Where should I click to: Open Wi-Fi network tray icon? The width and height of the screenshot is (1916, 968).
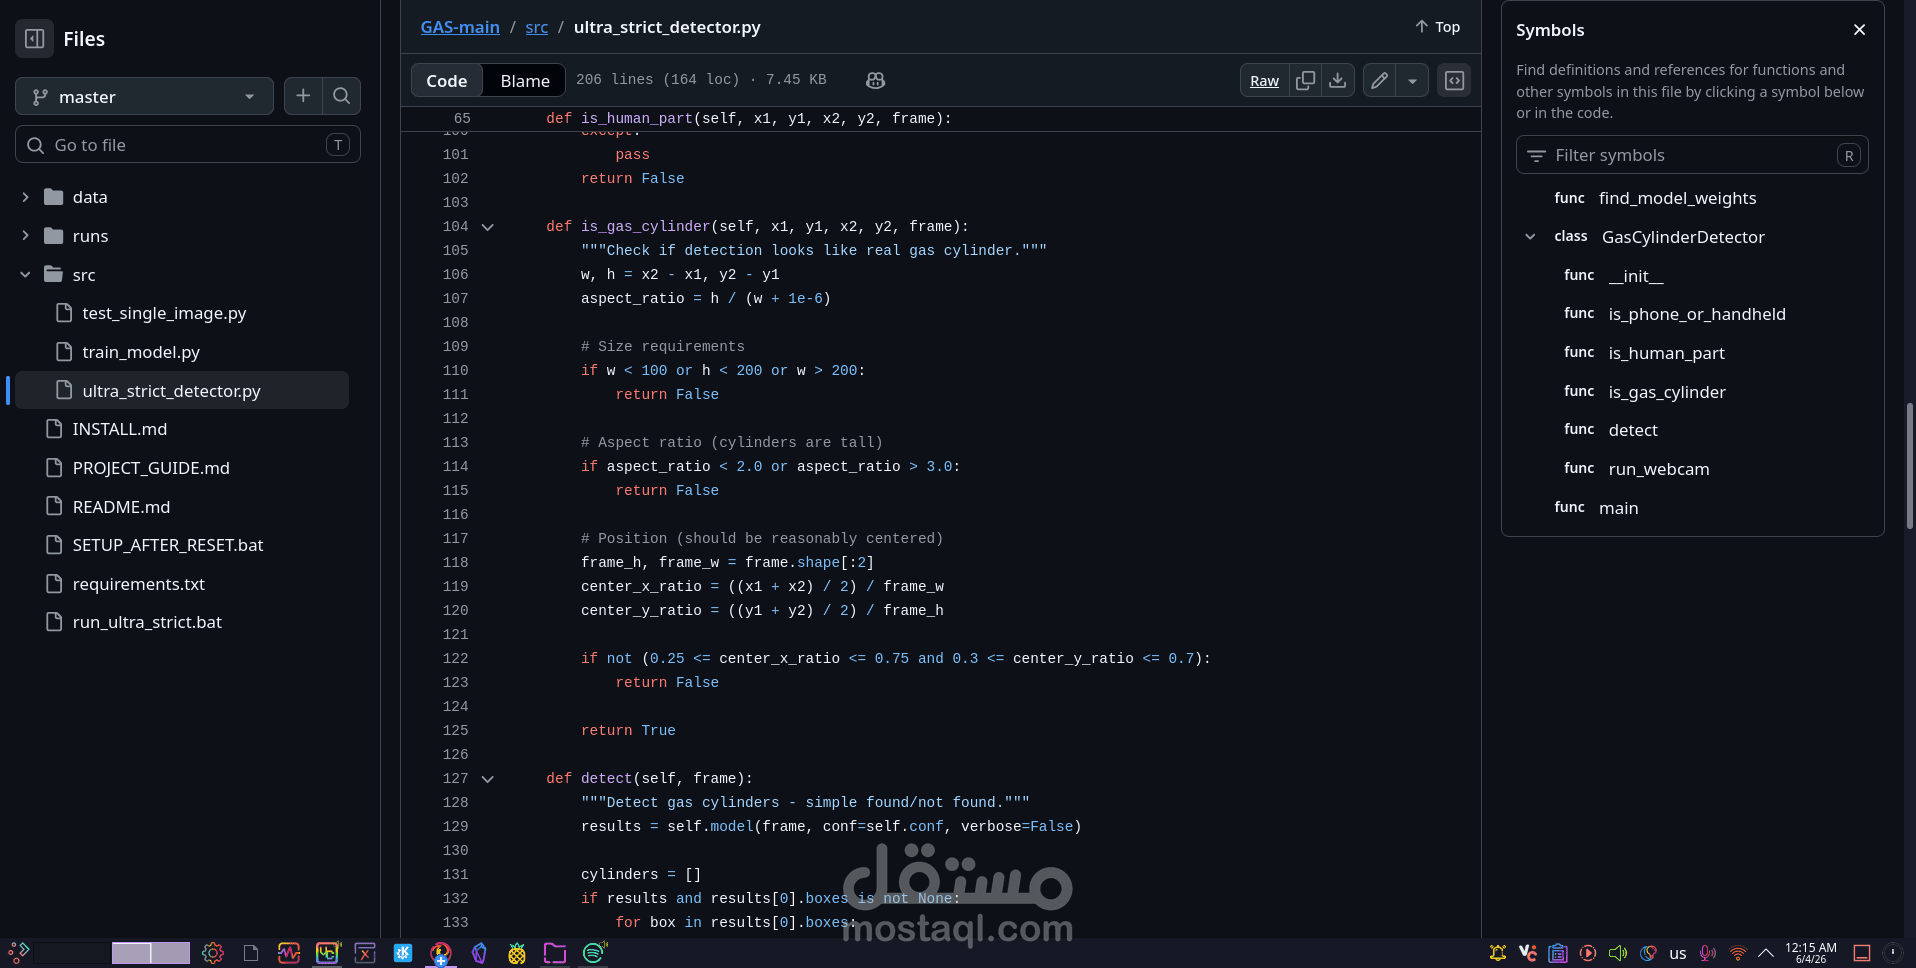[1738, 953]
